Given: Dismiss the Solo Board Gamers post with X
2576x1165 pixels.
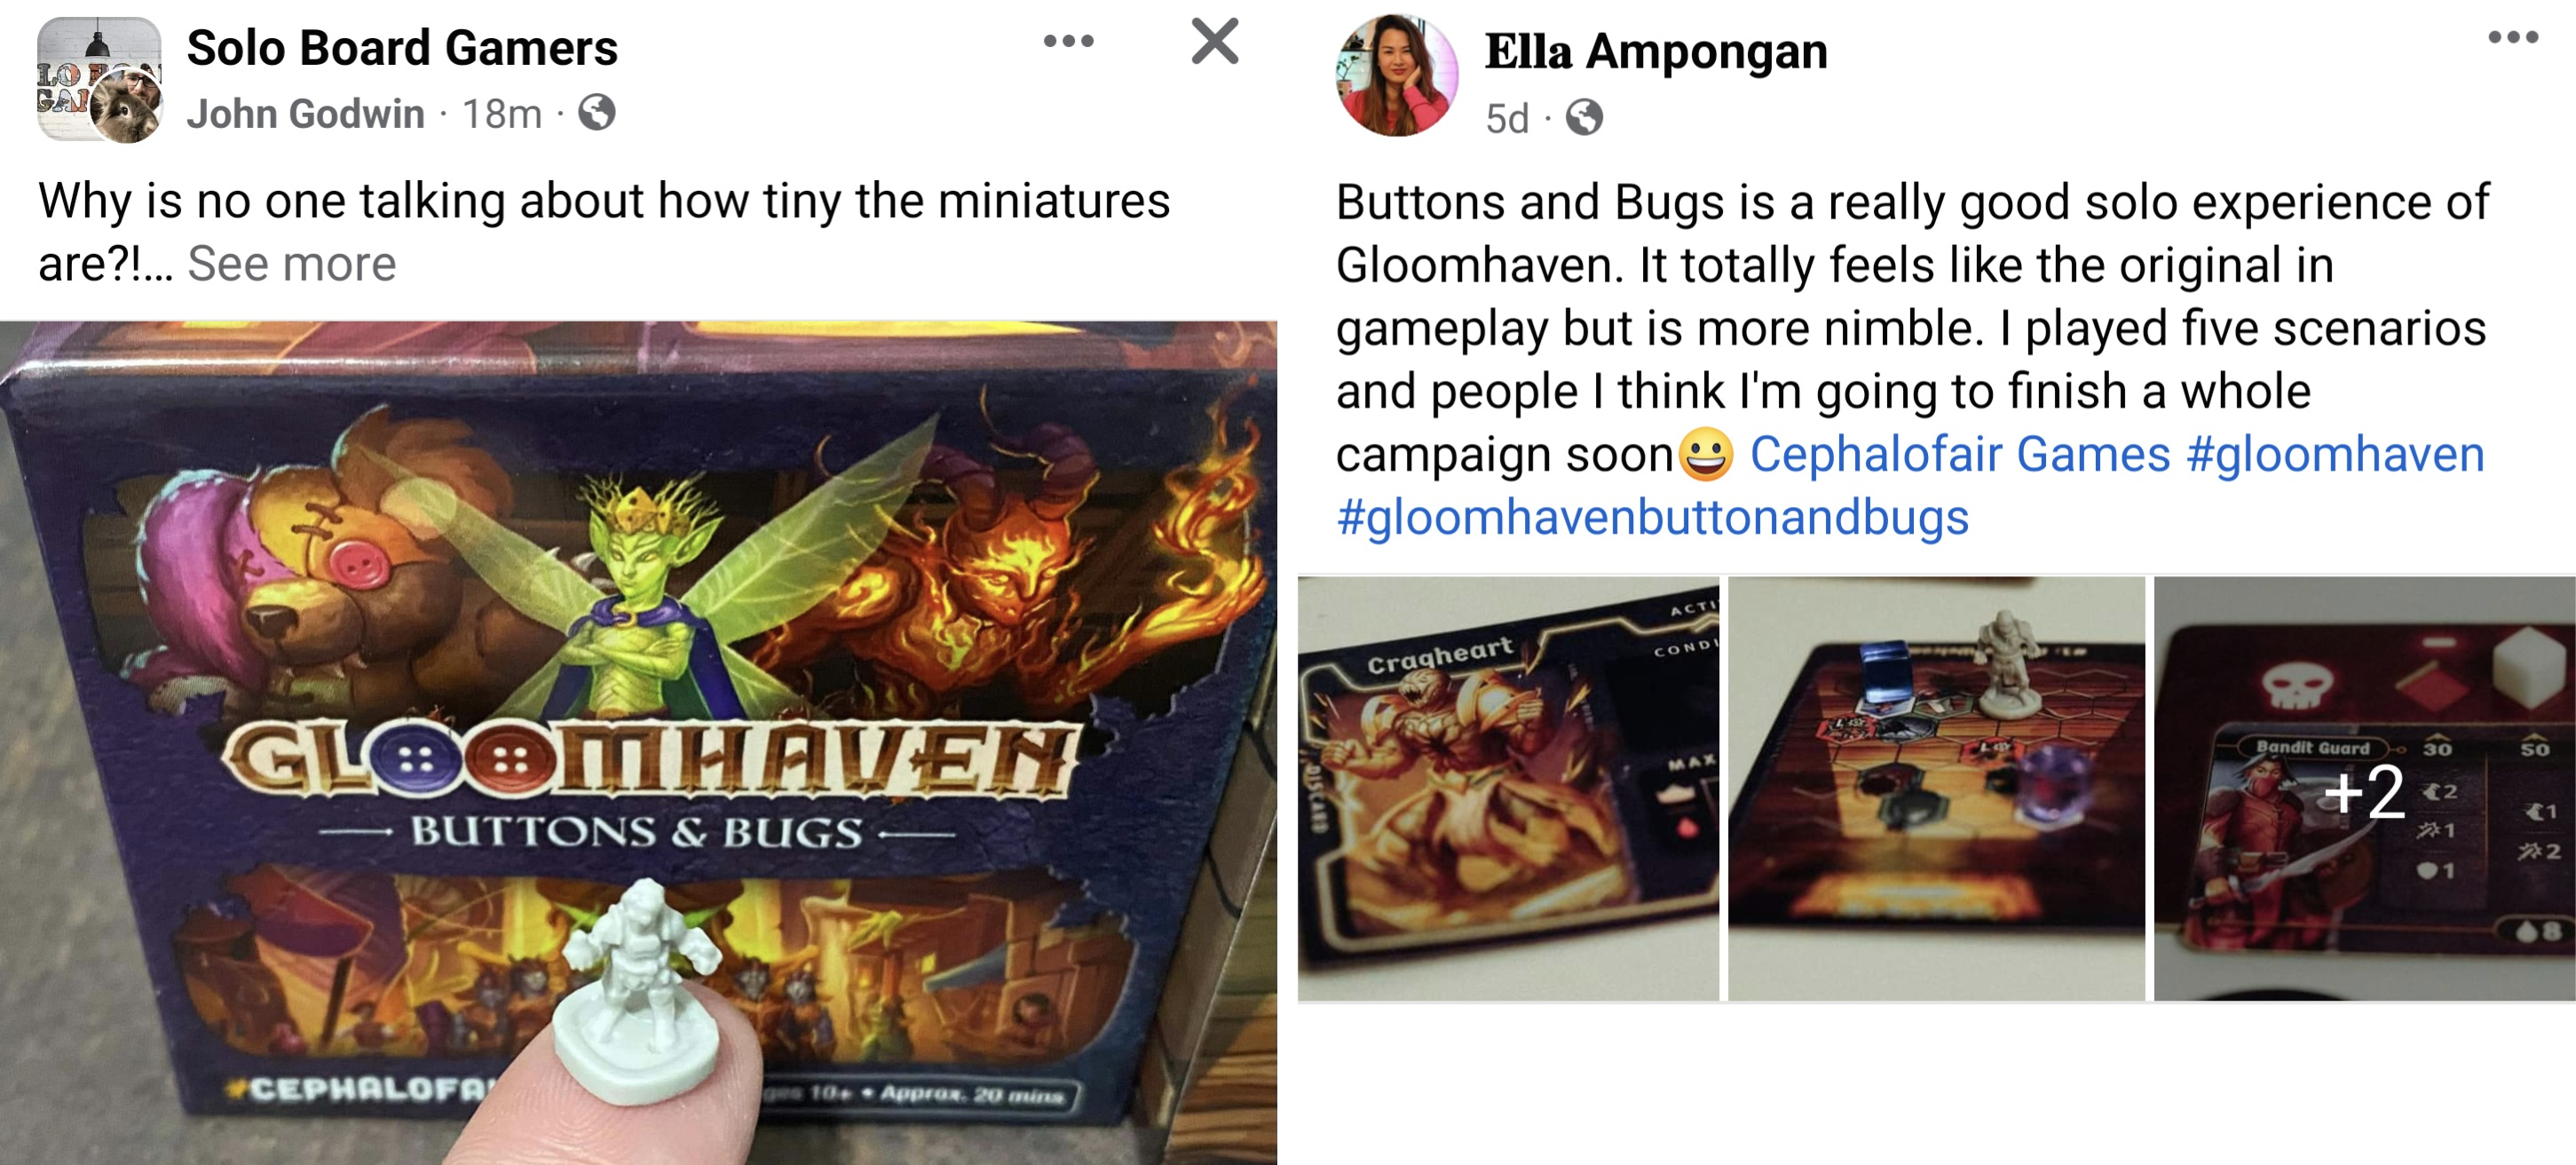Looking at the screenshot, I should 1215,41.
